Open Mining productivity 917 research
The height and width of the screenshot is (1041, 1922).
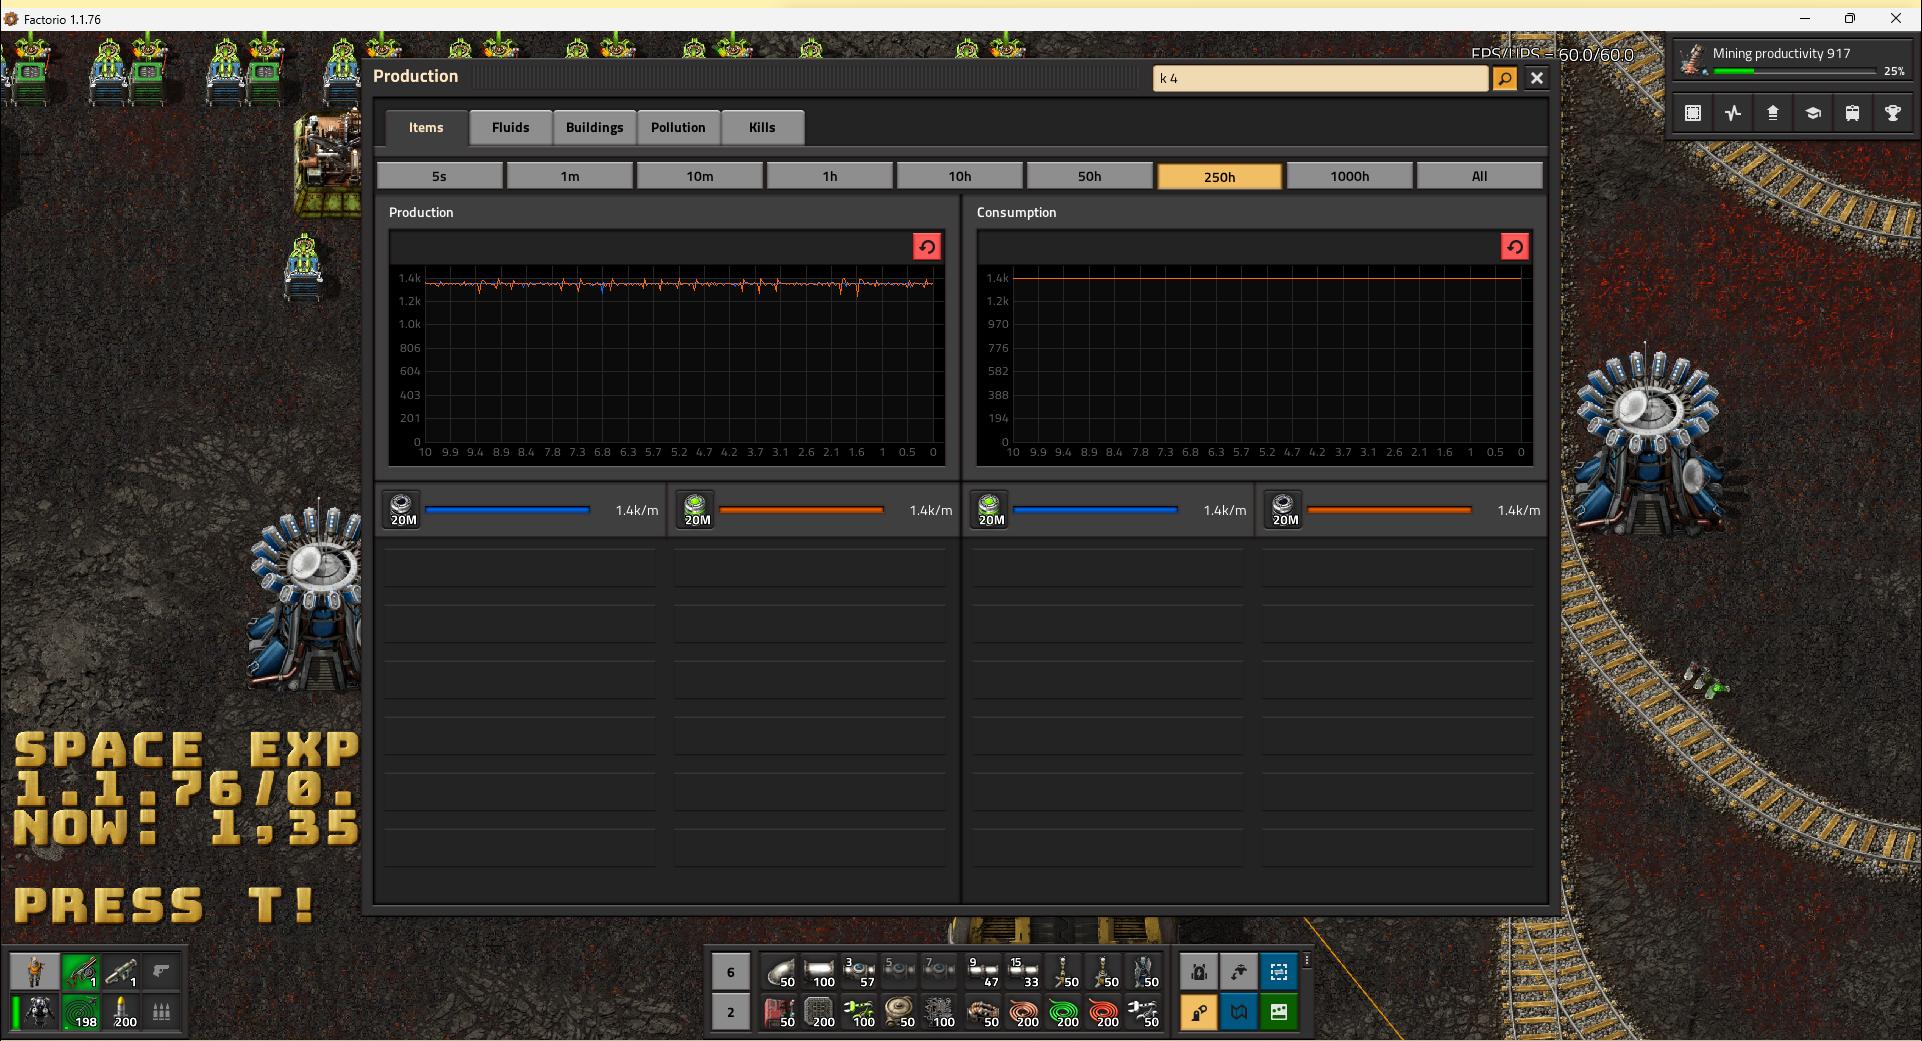[1791, 60]
